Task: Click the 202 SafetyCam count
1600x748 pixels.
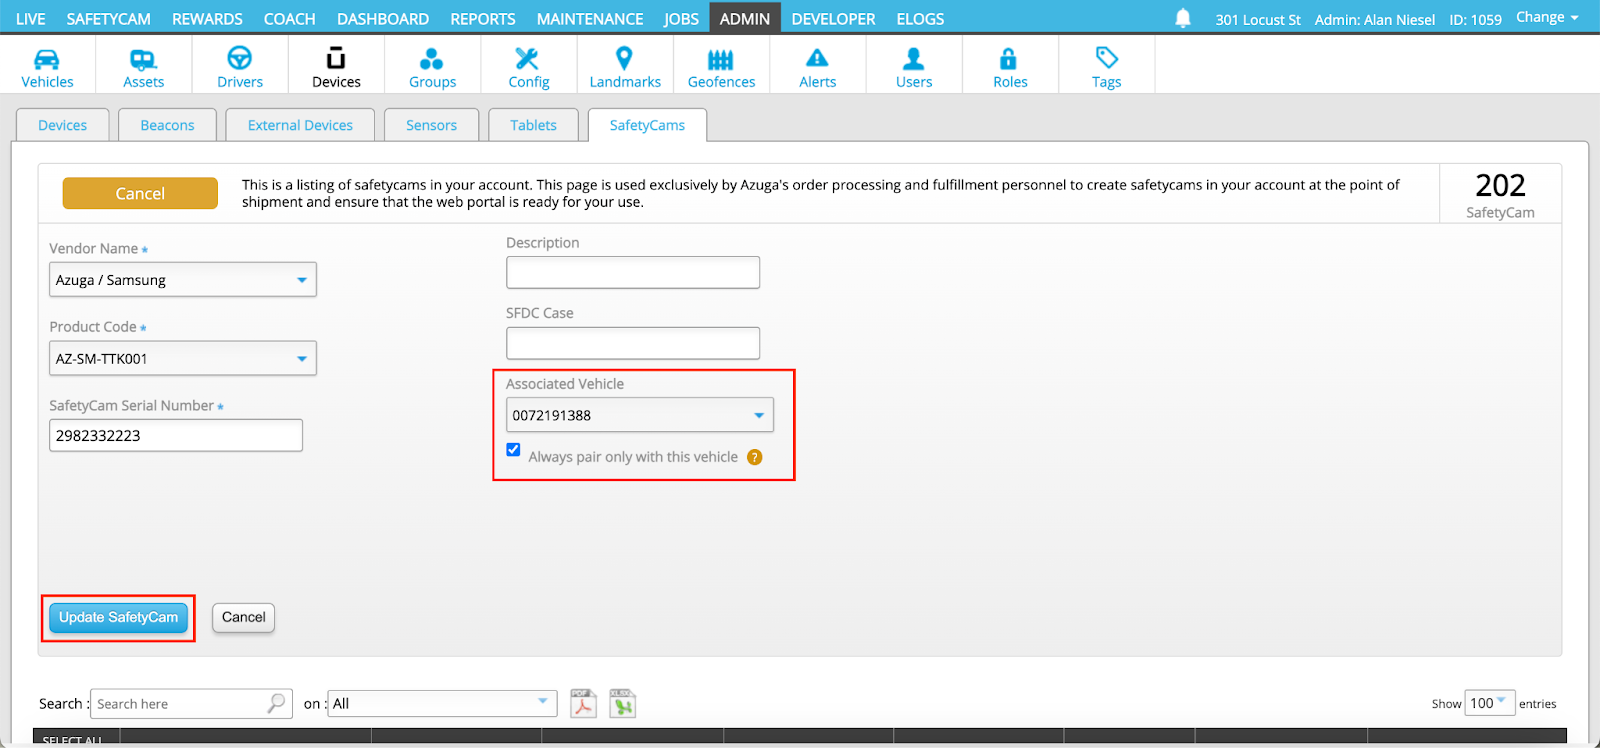Action: (x=1500, y=194)
